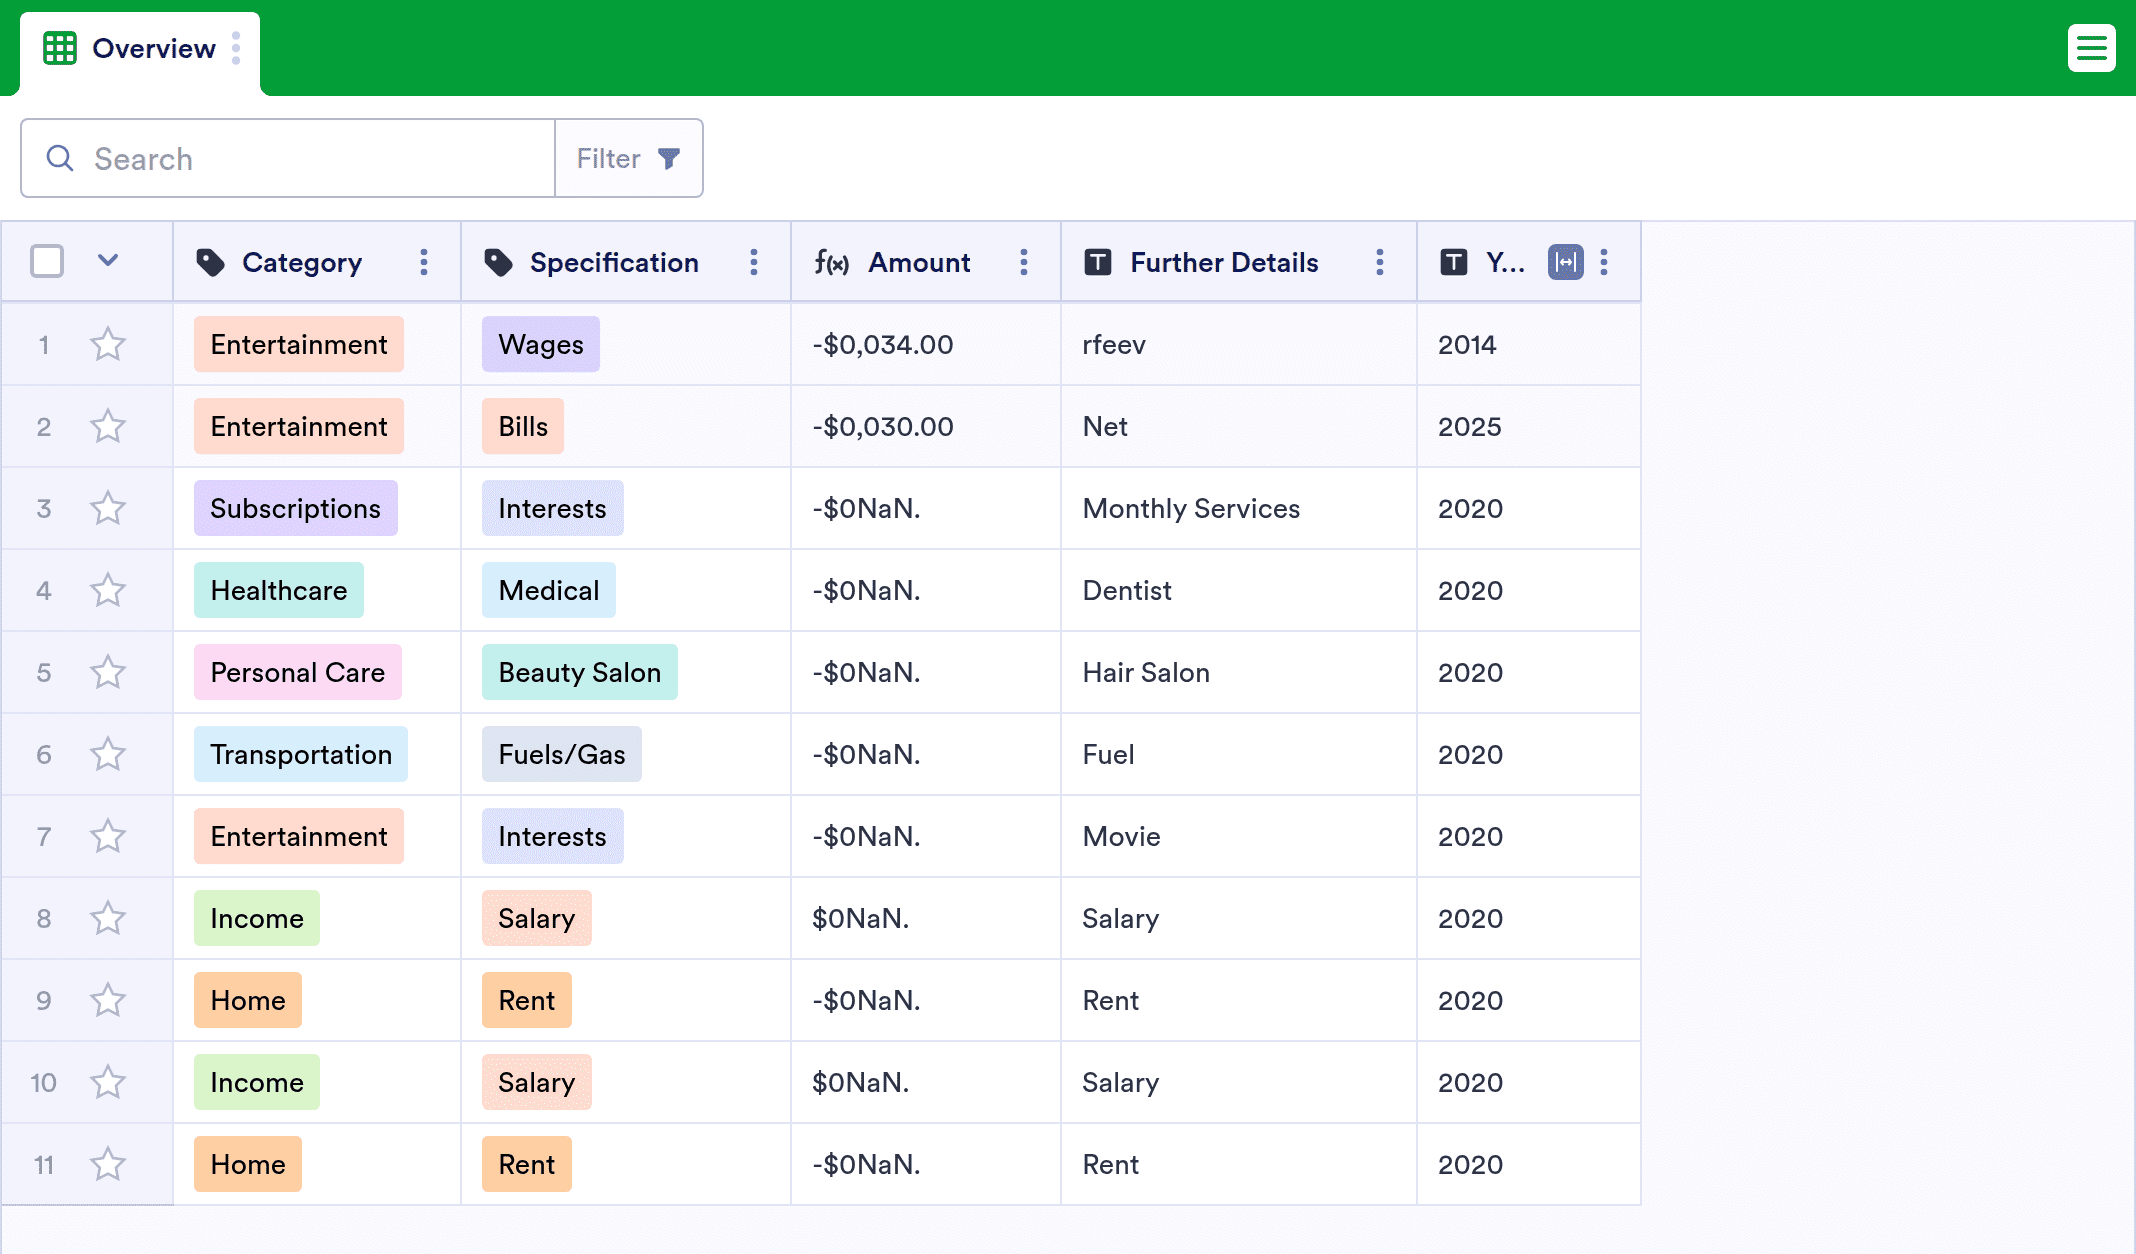Viewport: 2136px width, 1254px height.
Task: Star row 6 Transportation
Action: [x=108, y=754]
